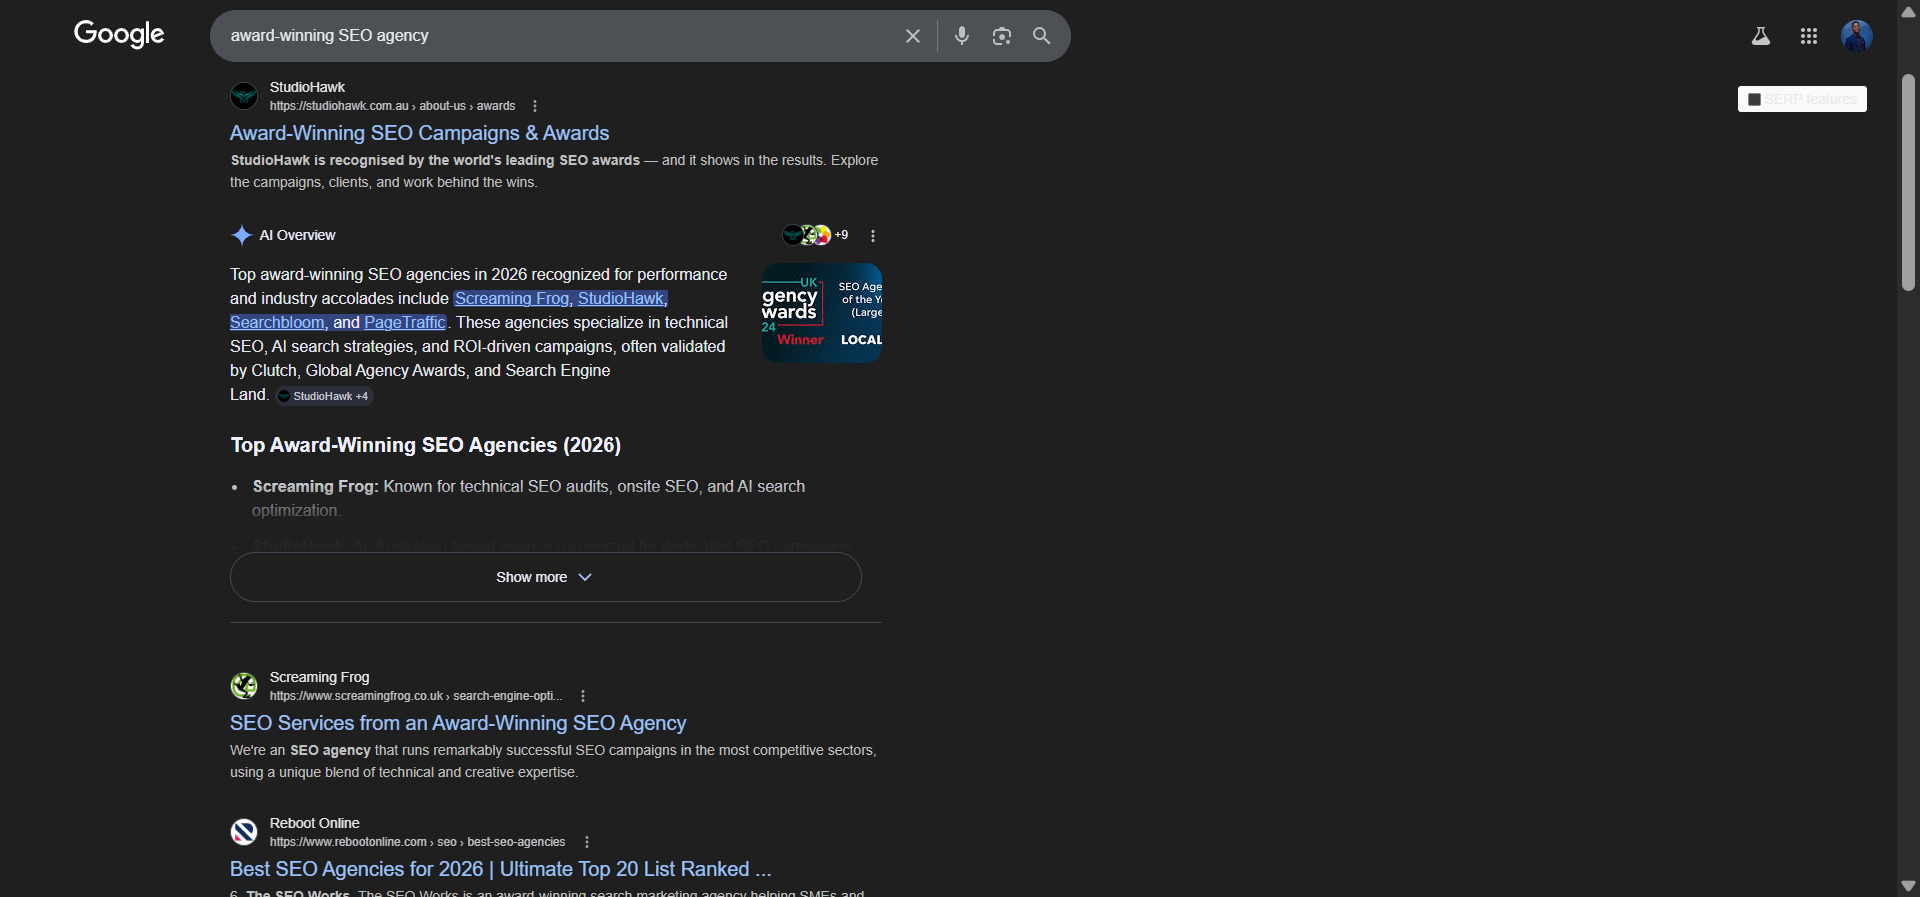Screen dimensions: 1920x897
Task: Click the scrollbar up arrow
Action: [x=1908, y=11]
